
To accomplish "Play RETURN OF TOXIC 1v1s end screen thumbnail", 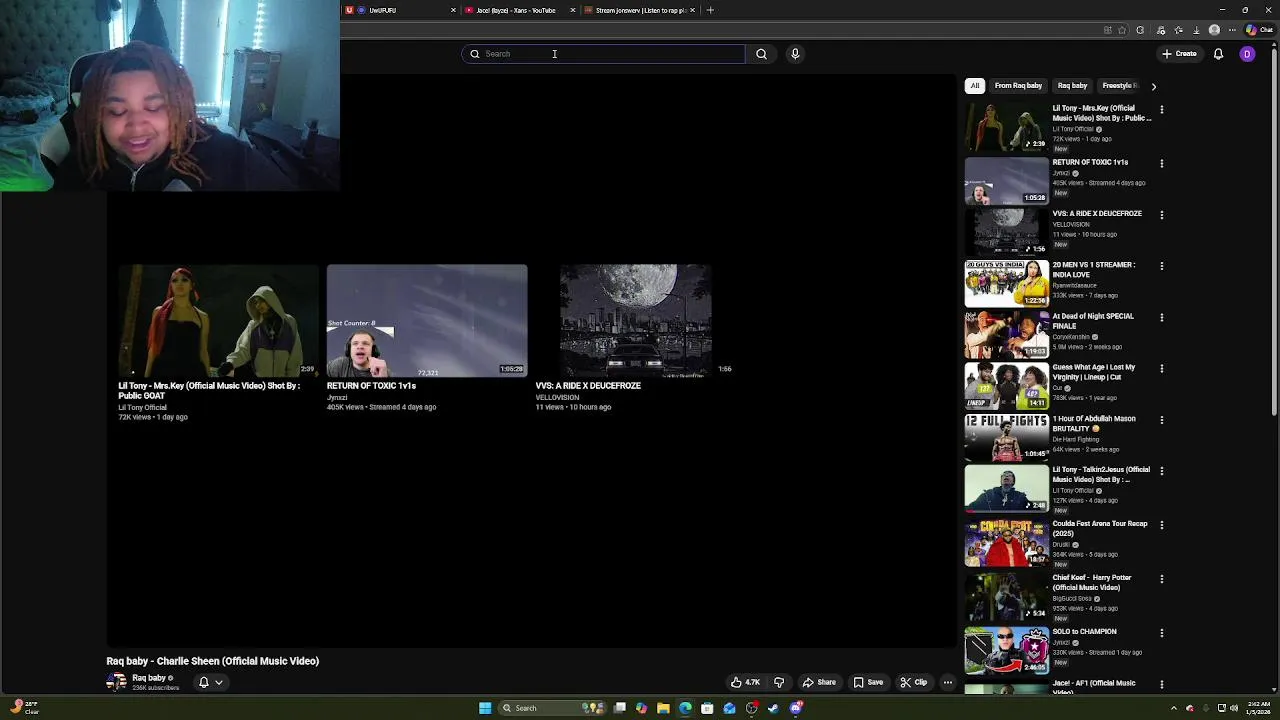I will (427, 320).
